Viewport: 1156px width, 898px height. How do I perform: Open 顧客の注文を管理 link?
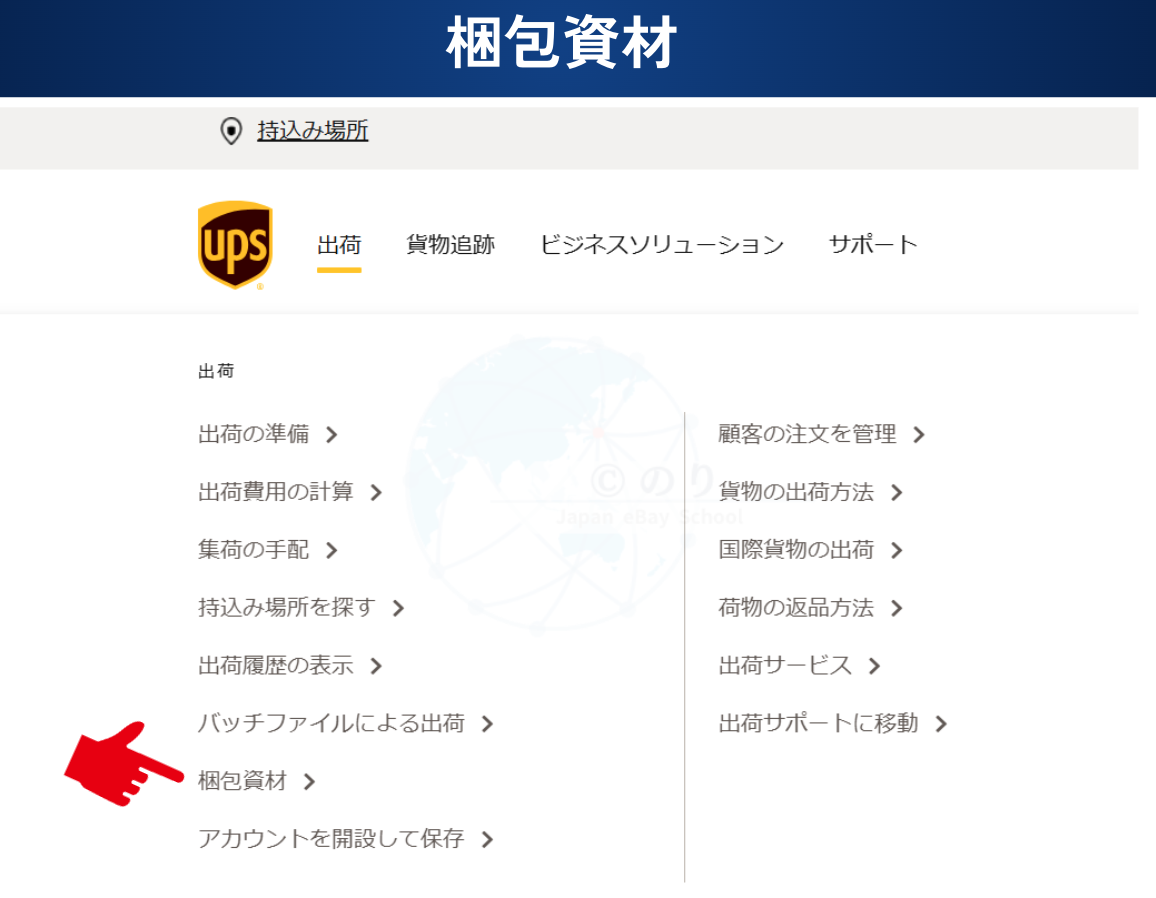(x=807, y=434)
